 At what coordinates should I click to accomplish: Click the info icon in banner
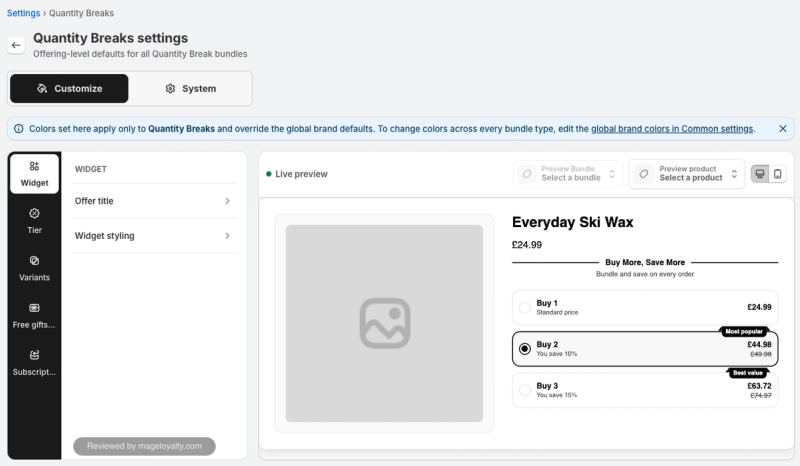[x=18, y=129]
